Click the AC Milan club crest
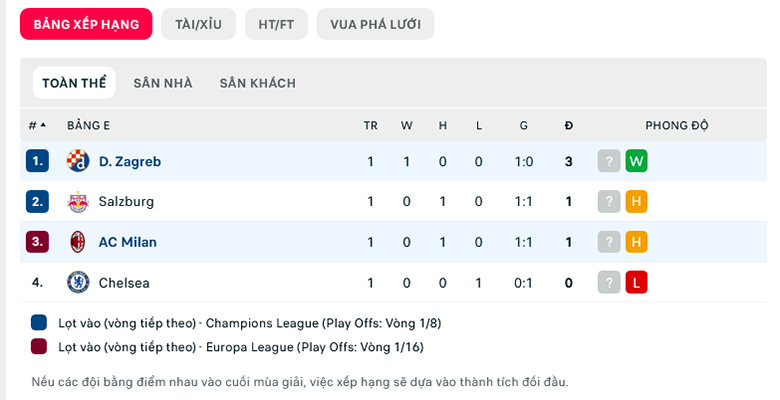780x400 pixels. pyautogui.click(x=78, y=242)
